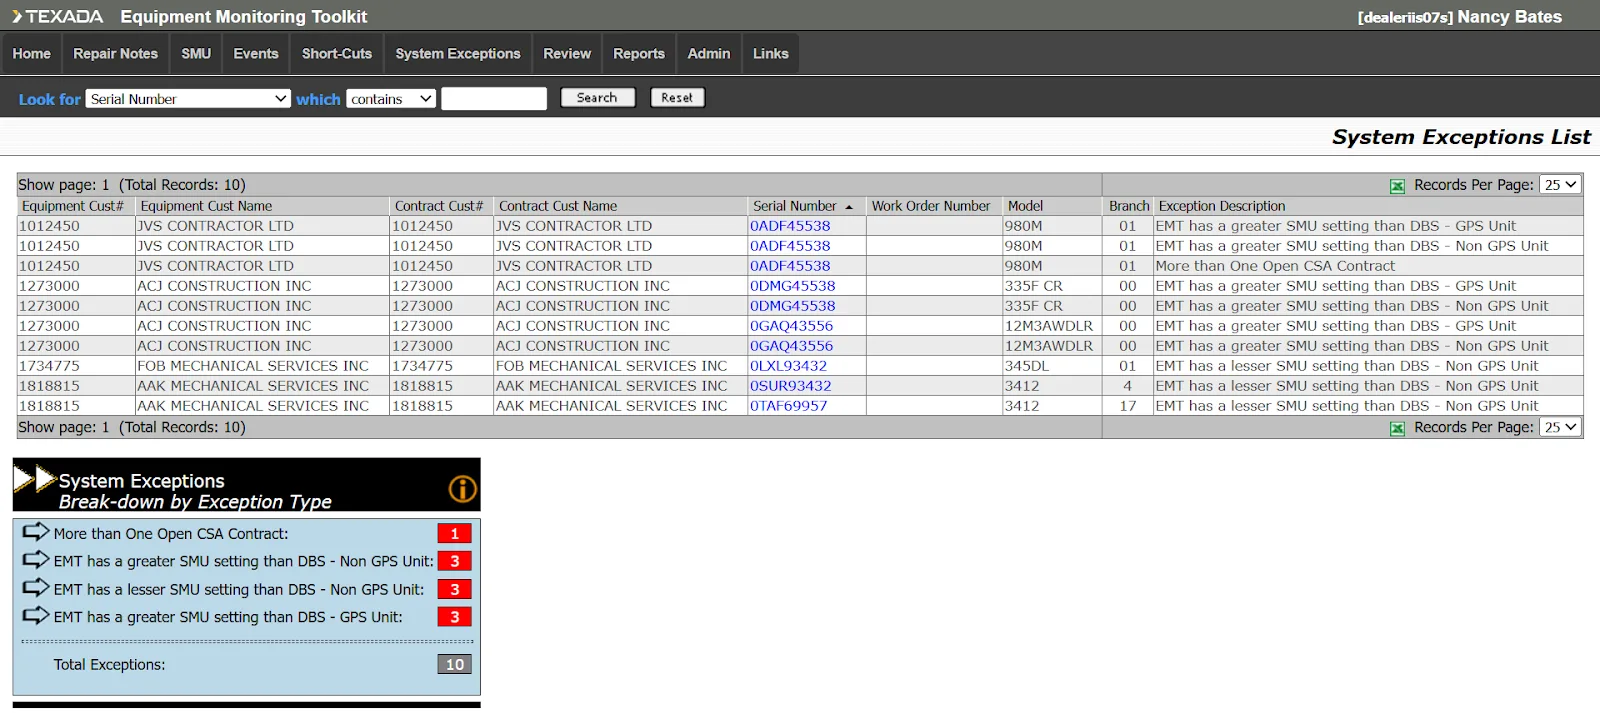Click Serial Number column sort arrow
1600x719 pixels.
coord(849,207)
